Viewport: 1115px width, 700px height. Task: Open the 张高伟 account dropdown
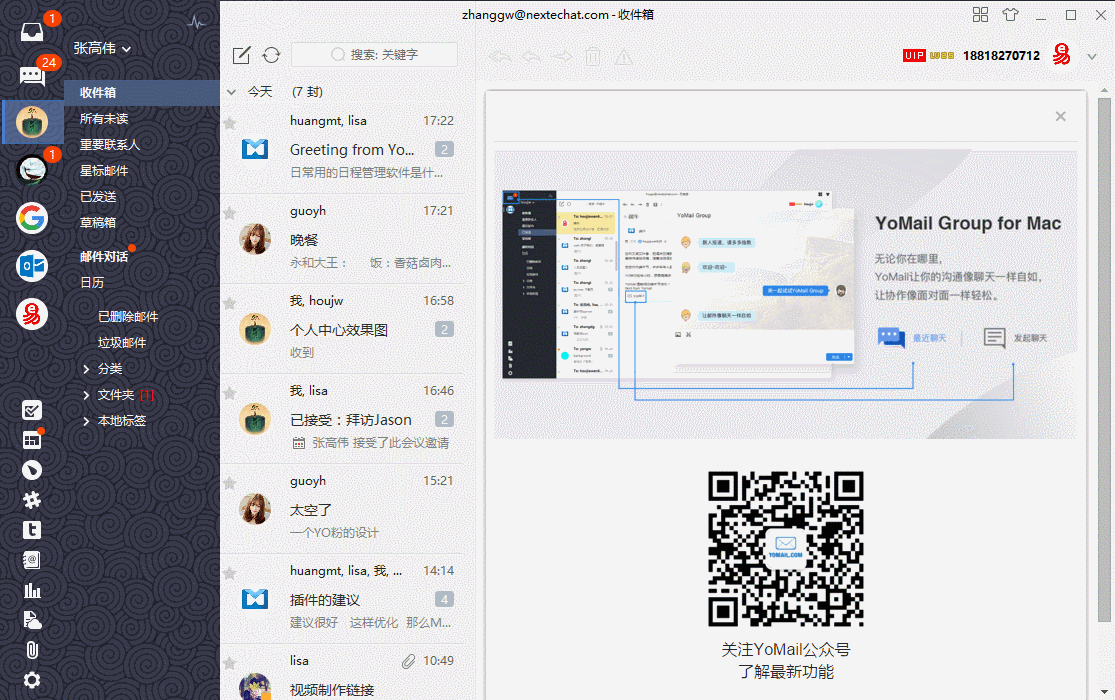(x=102, y=48)
